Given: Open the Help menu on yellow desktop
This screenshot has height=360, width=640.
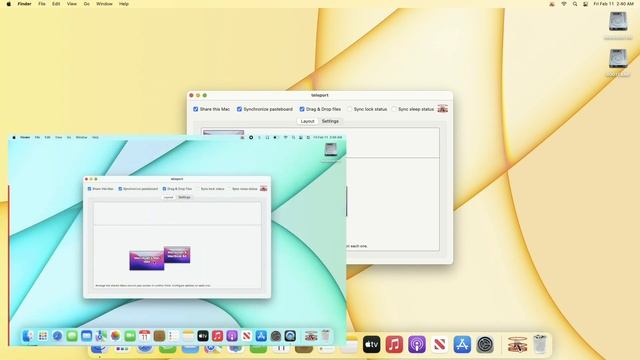Looking at the screenshot, I should [x=124, y=4].
